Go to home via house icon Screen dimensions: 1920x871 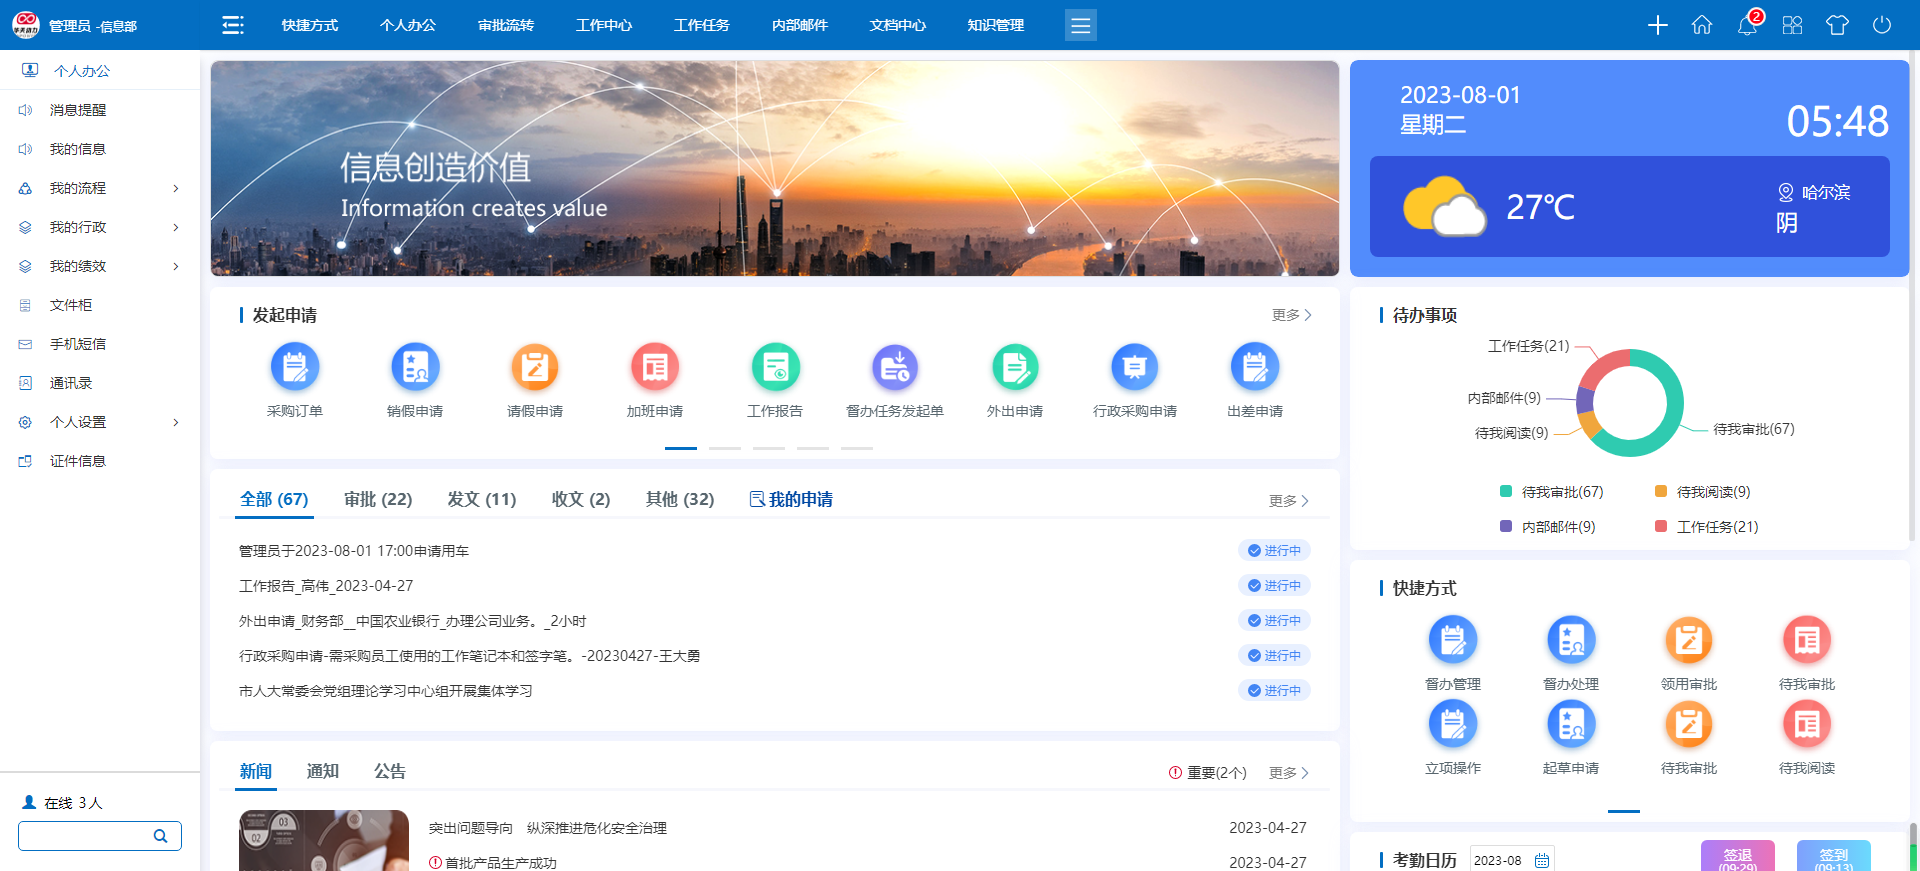coord(1702,25)
